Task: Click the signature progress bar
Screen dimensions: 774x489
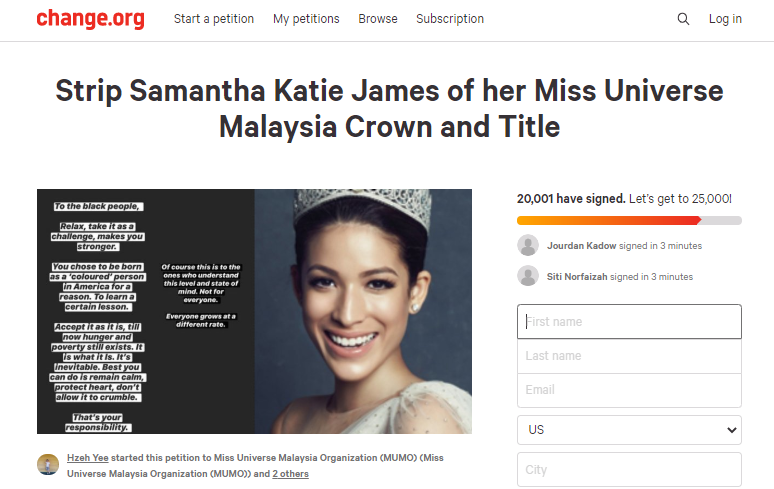Action: pyautogui.click(x=629, y=220)
